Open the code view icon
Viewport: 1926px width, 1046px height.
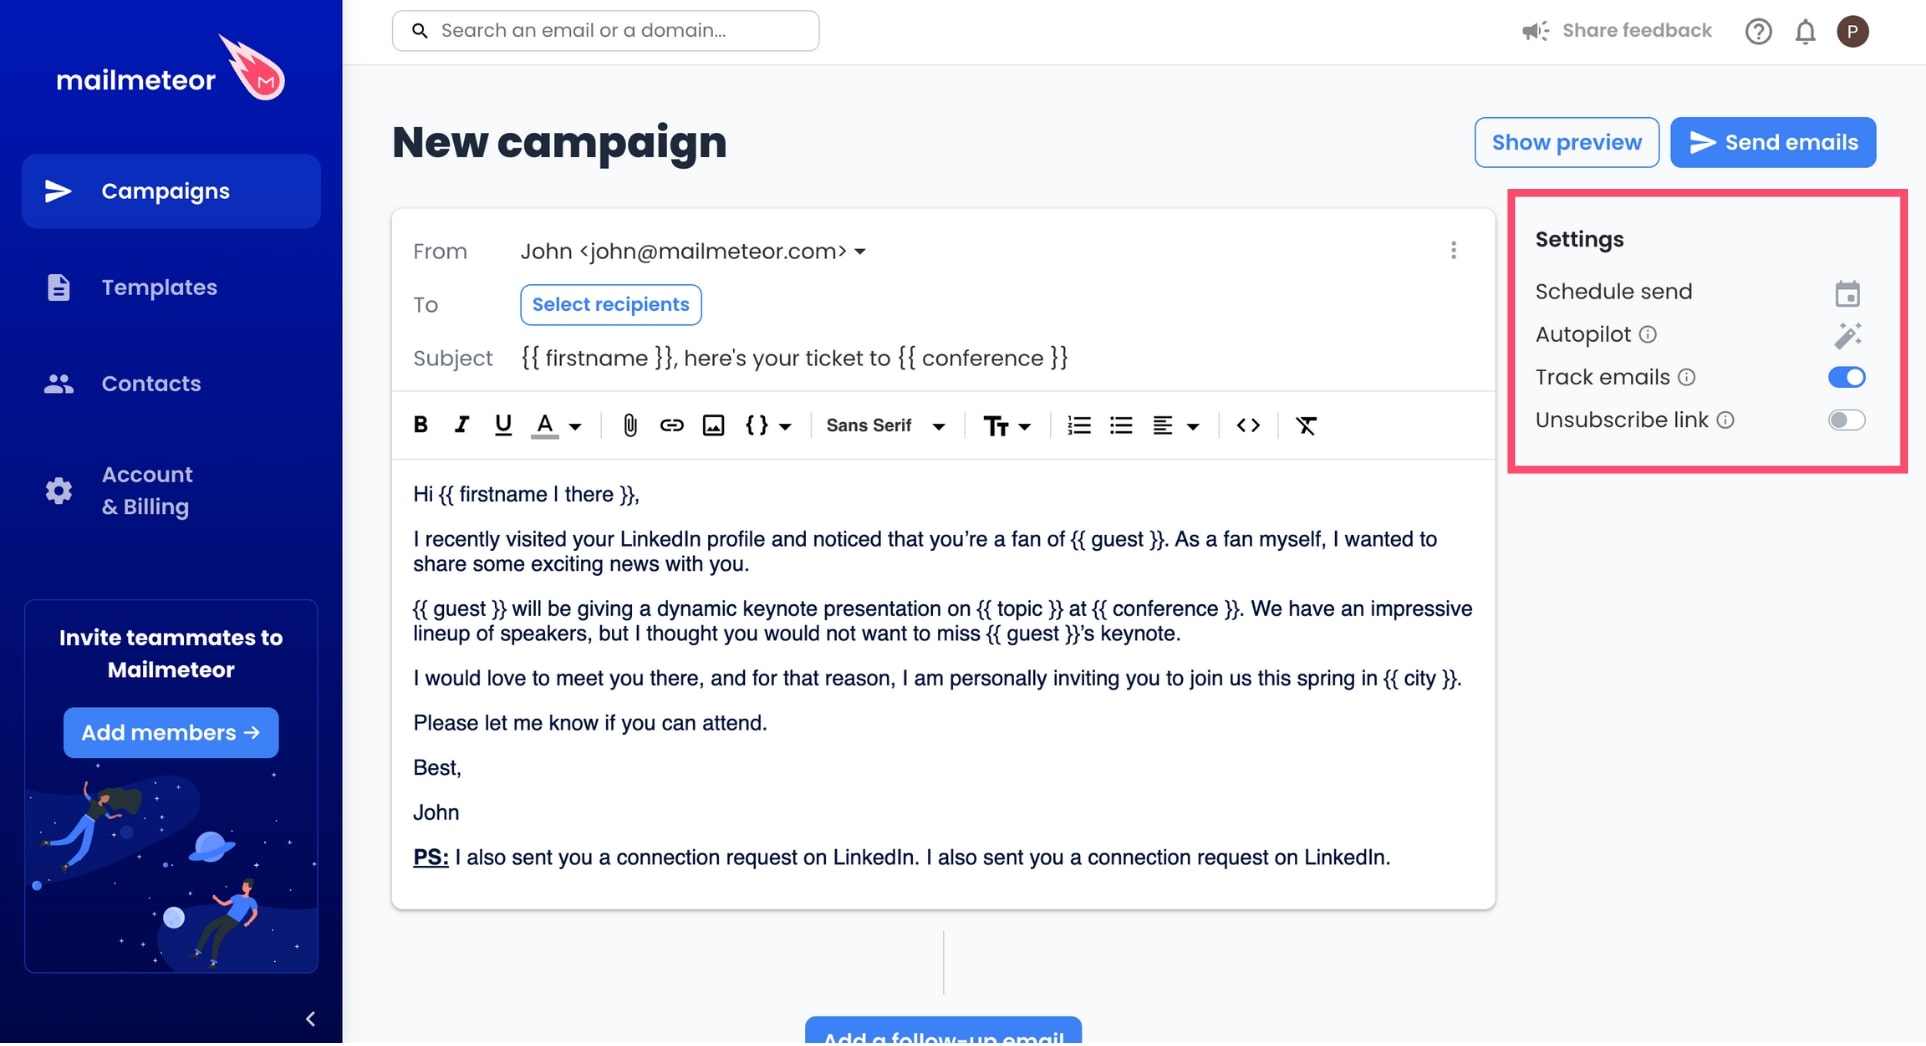(x=1247, y=426)
